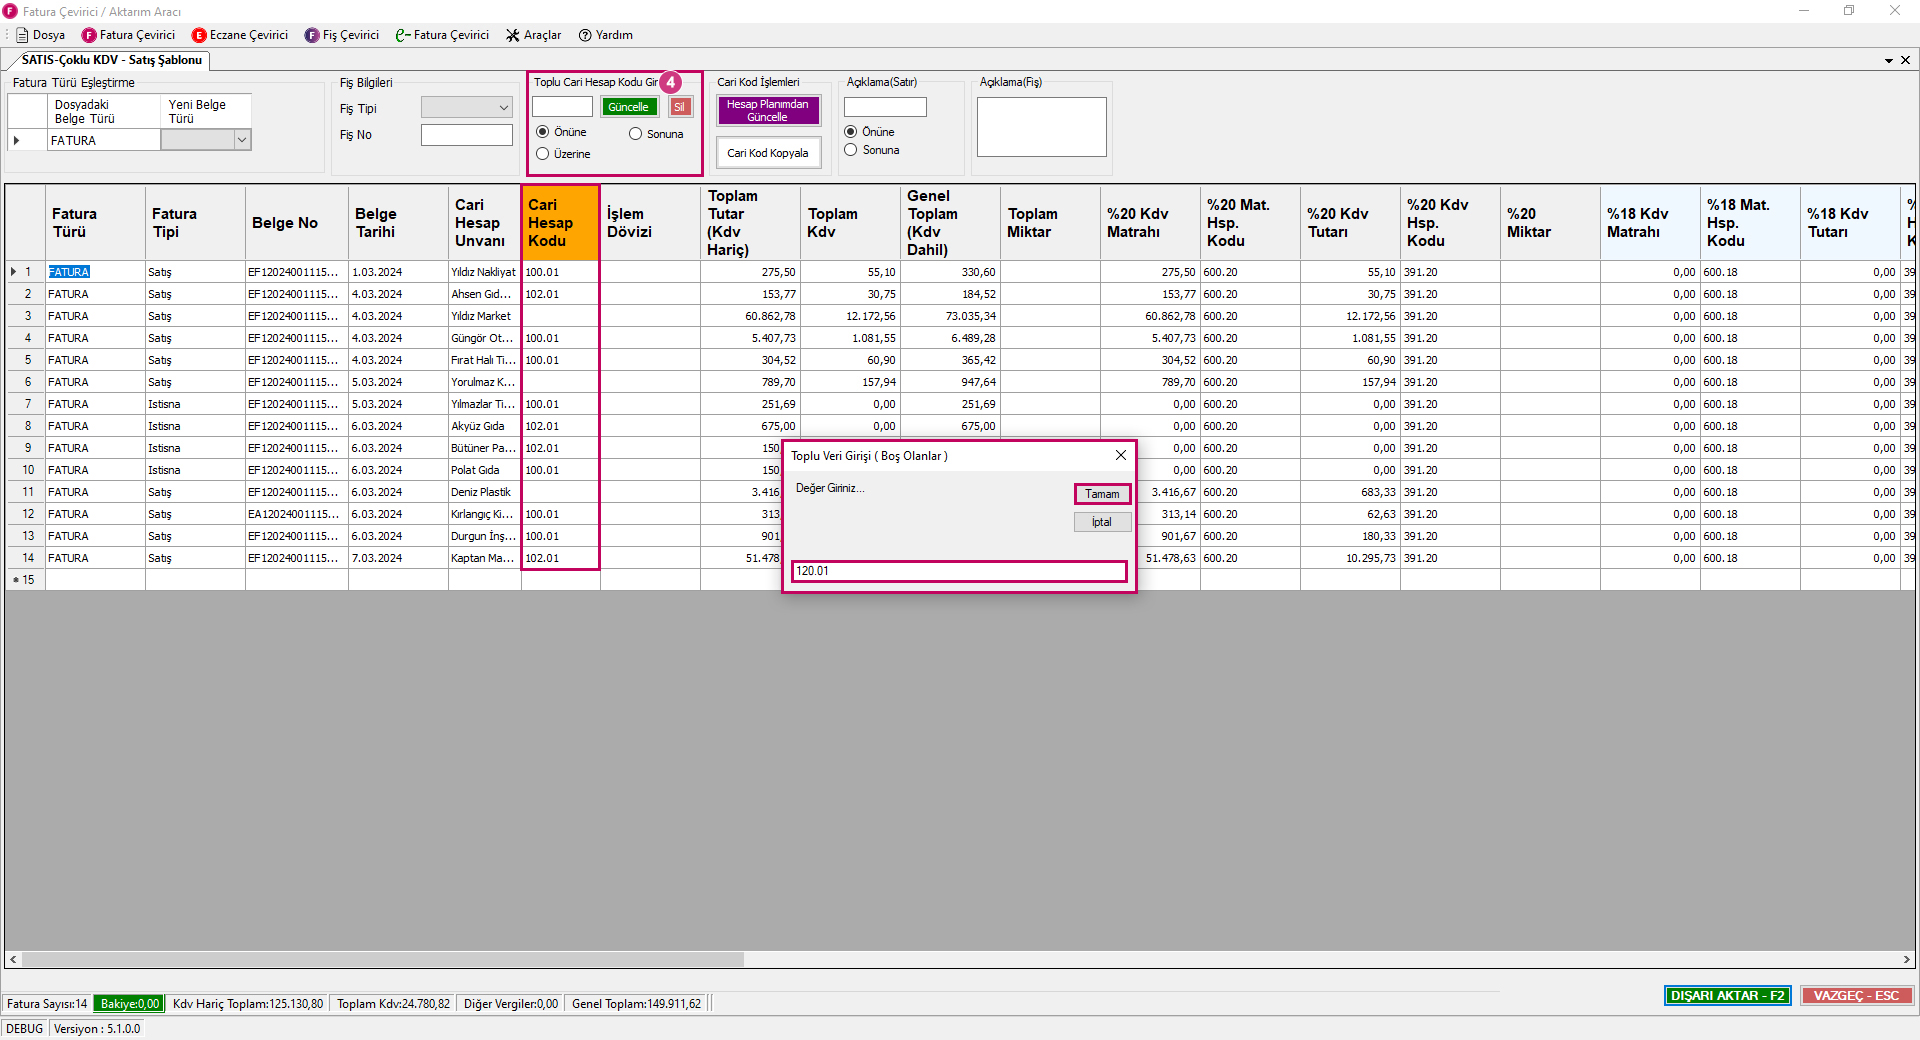
Task: Click the 'Deniz Plastik' cell
Action: point(484,492)
